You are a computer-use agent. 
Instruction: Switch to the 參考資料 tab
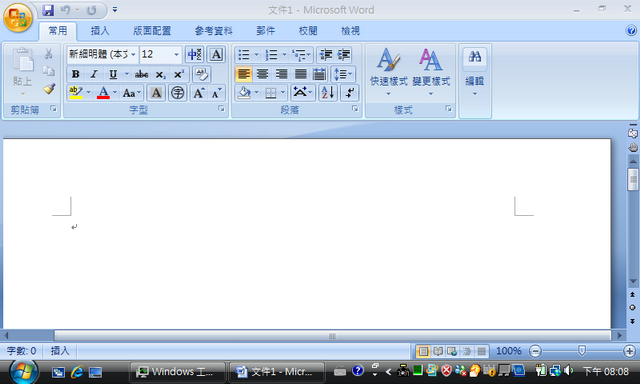tap(213, 31)
